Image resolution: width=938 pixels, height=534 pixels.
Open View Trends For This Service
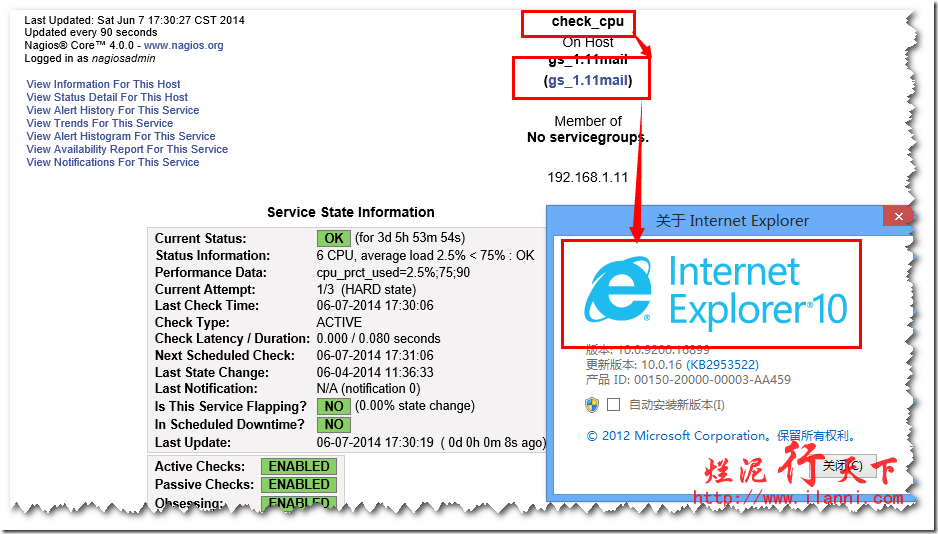point(99,123)
